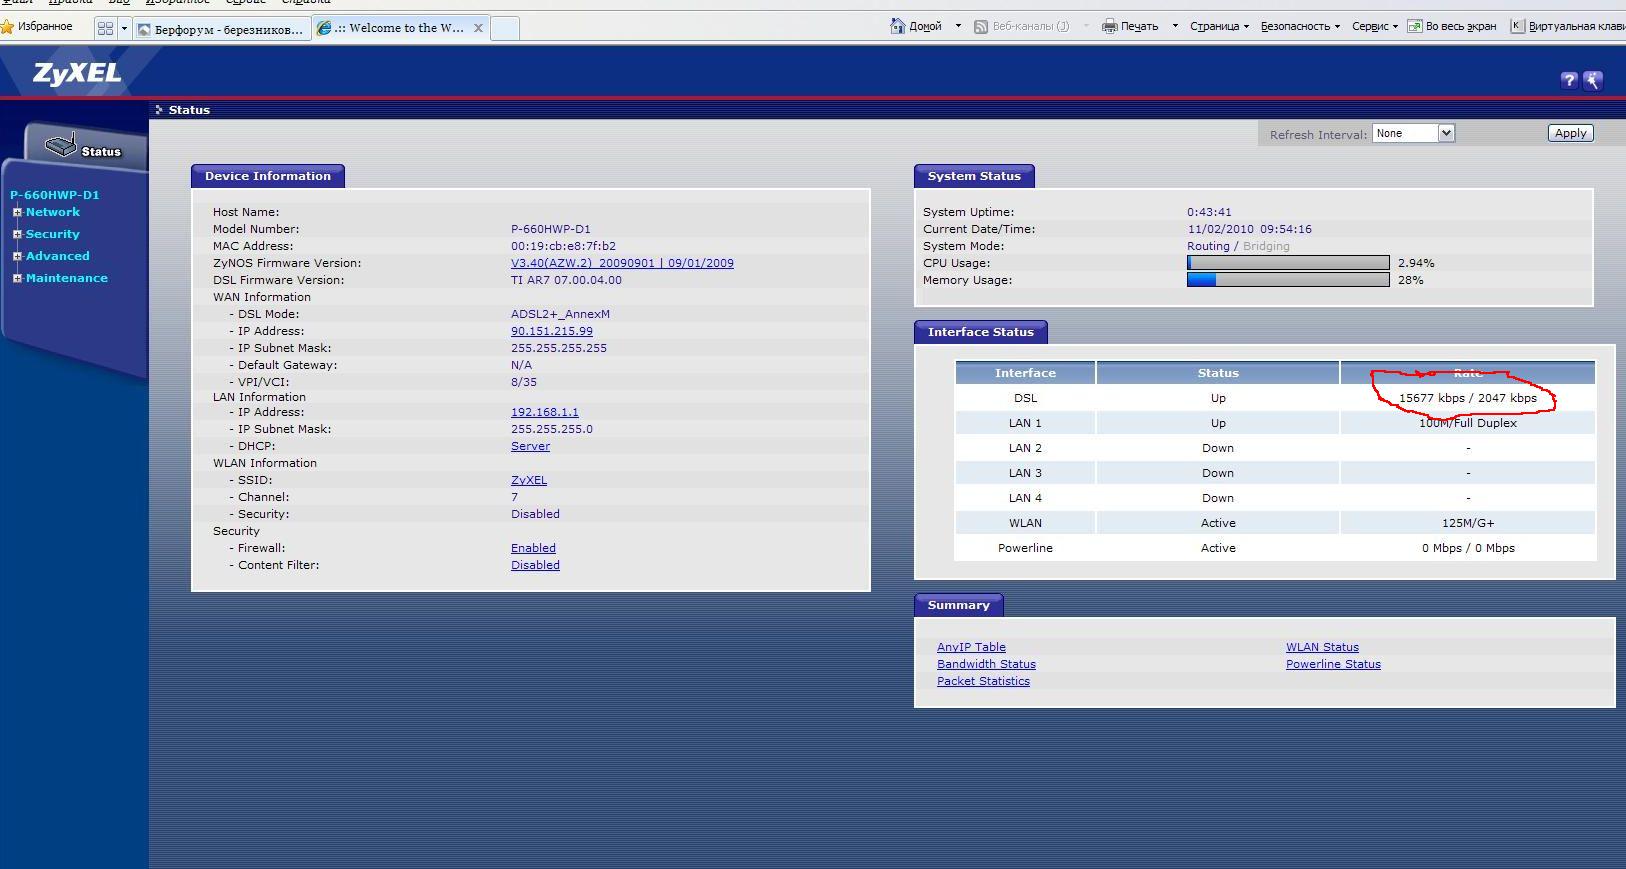Expand the Maintenance menu node
The width and height of the screenshot is (1626, 869).
pyautogui.click(x=17, y=278)
